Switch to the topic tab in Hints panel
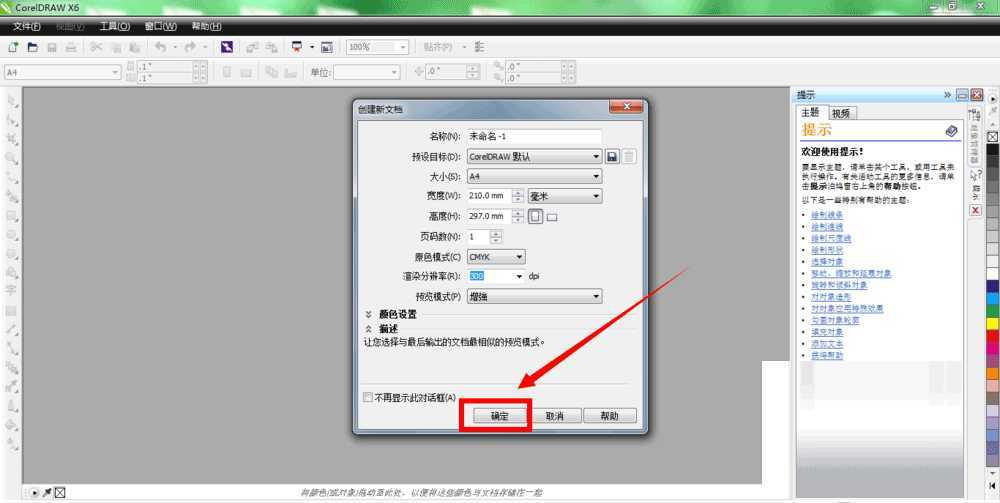1000x503 pixels. click(x=811, y=112)
